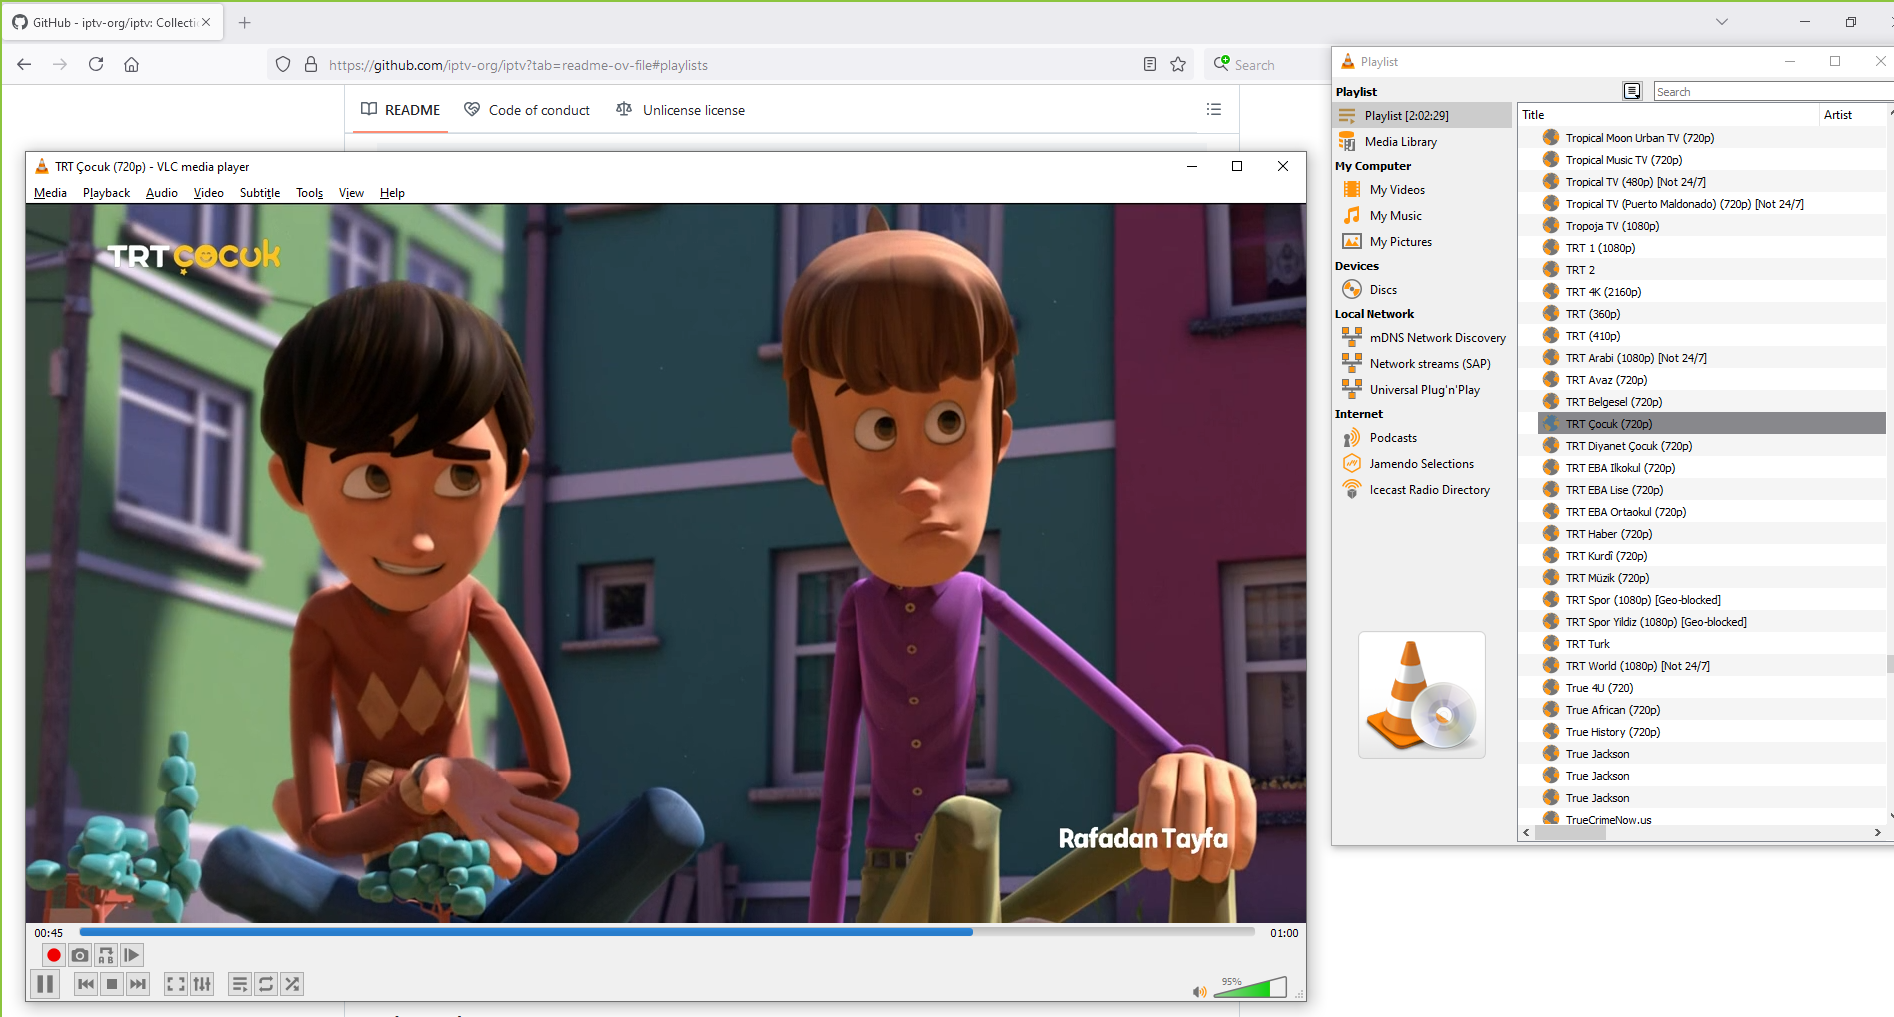Pause playback in VLC media player

point(45,984)
